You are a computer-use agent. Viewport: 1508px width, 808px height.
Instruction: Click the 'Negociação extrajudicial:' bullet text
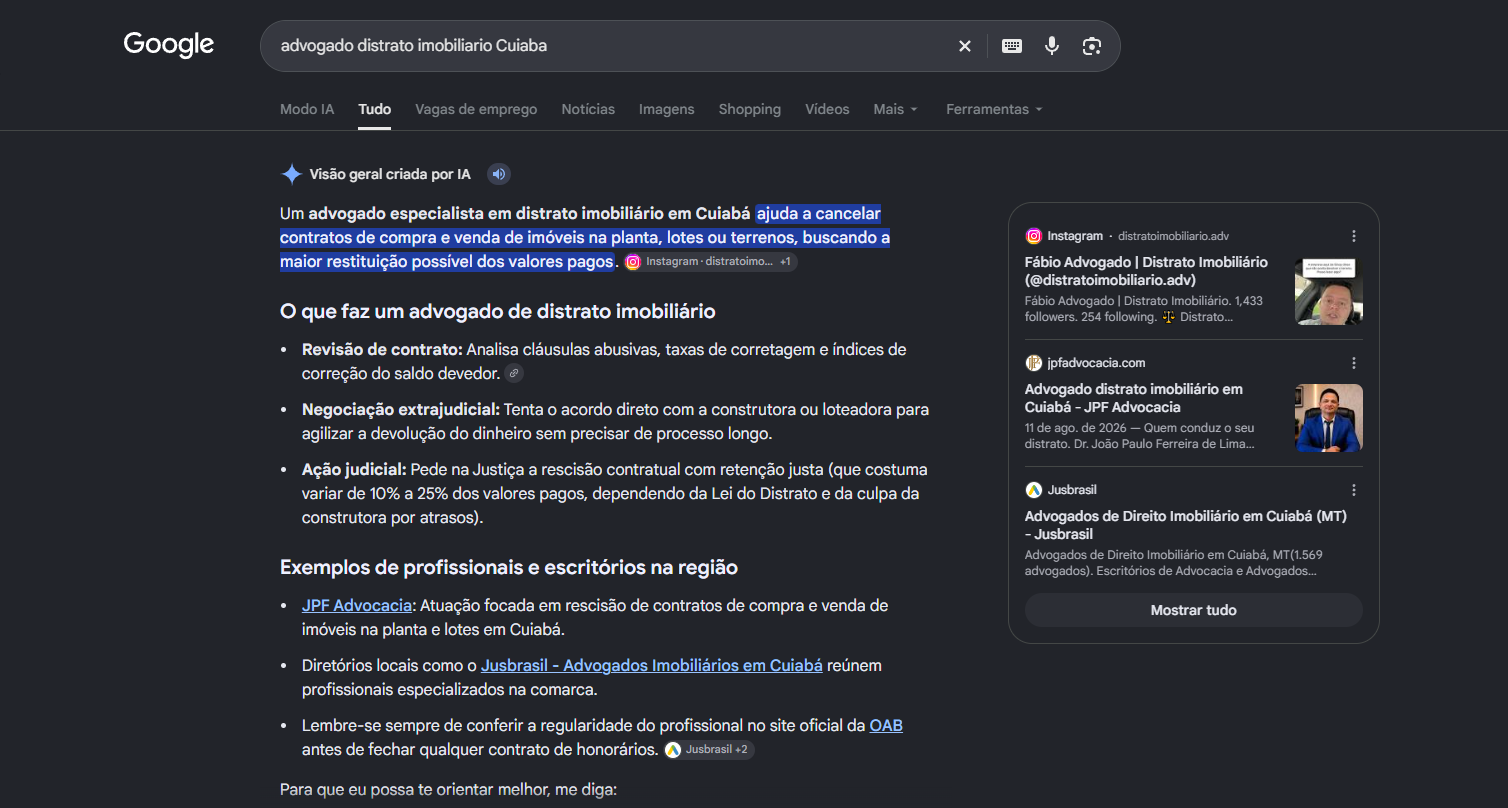tap(401, 409)
